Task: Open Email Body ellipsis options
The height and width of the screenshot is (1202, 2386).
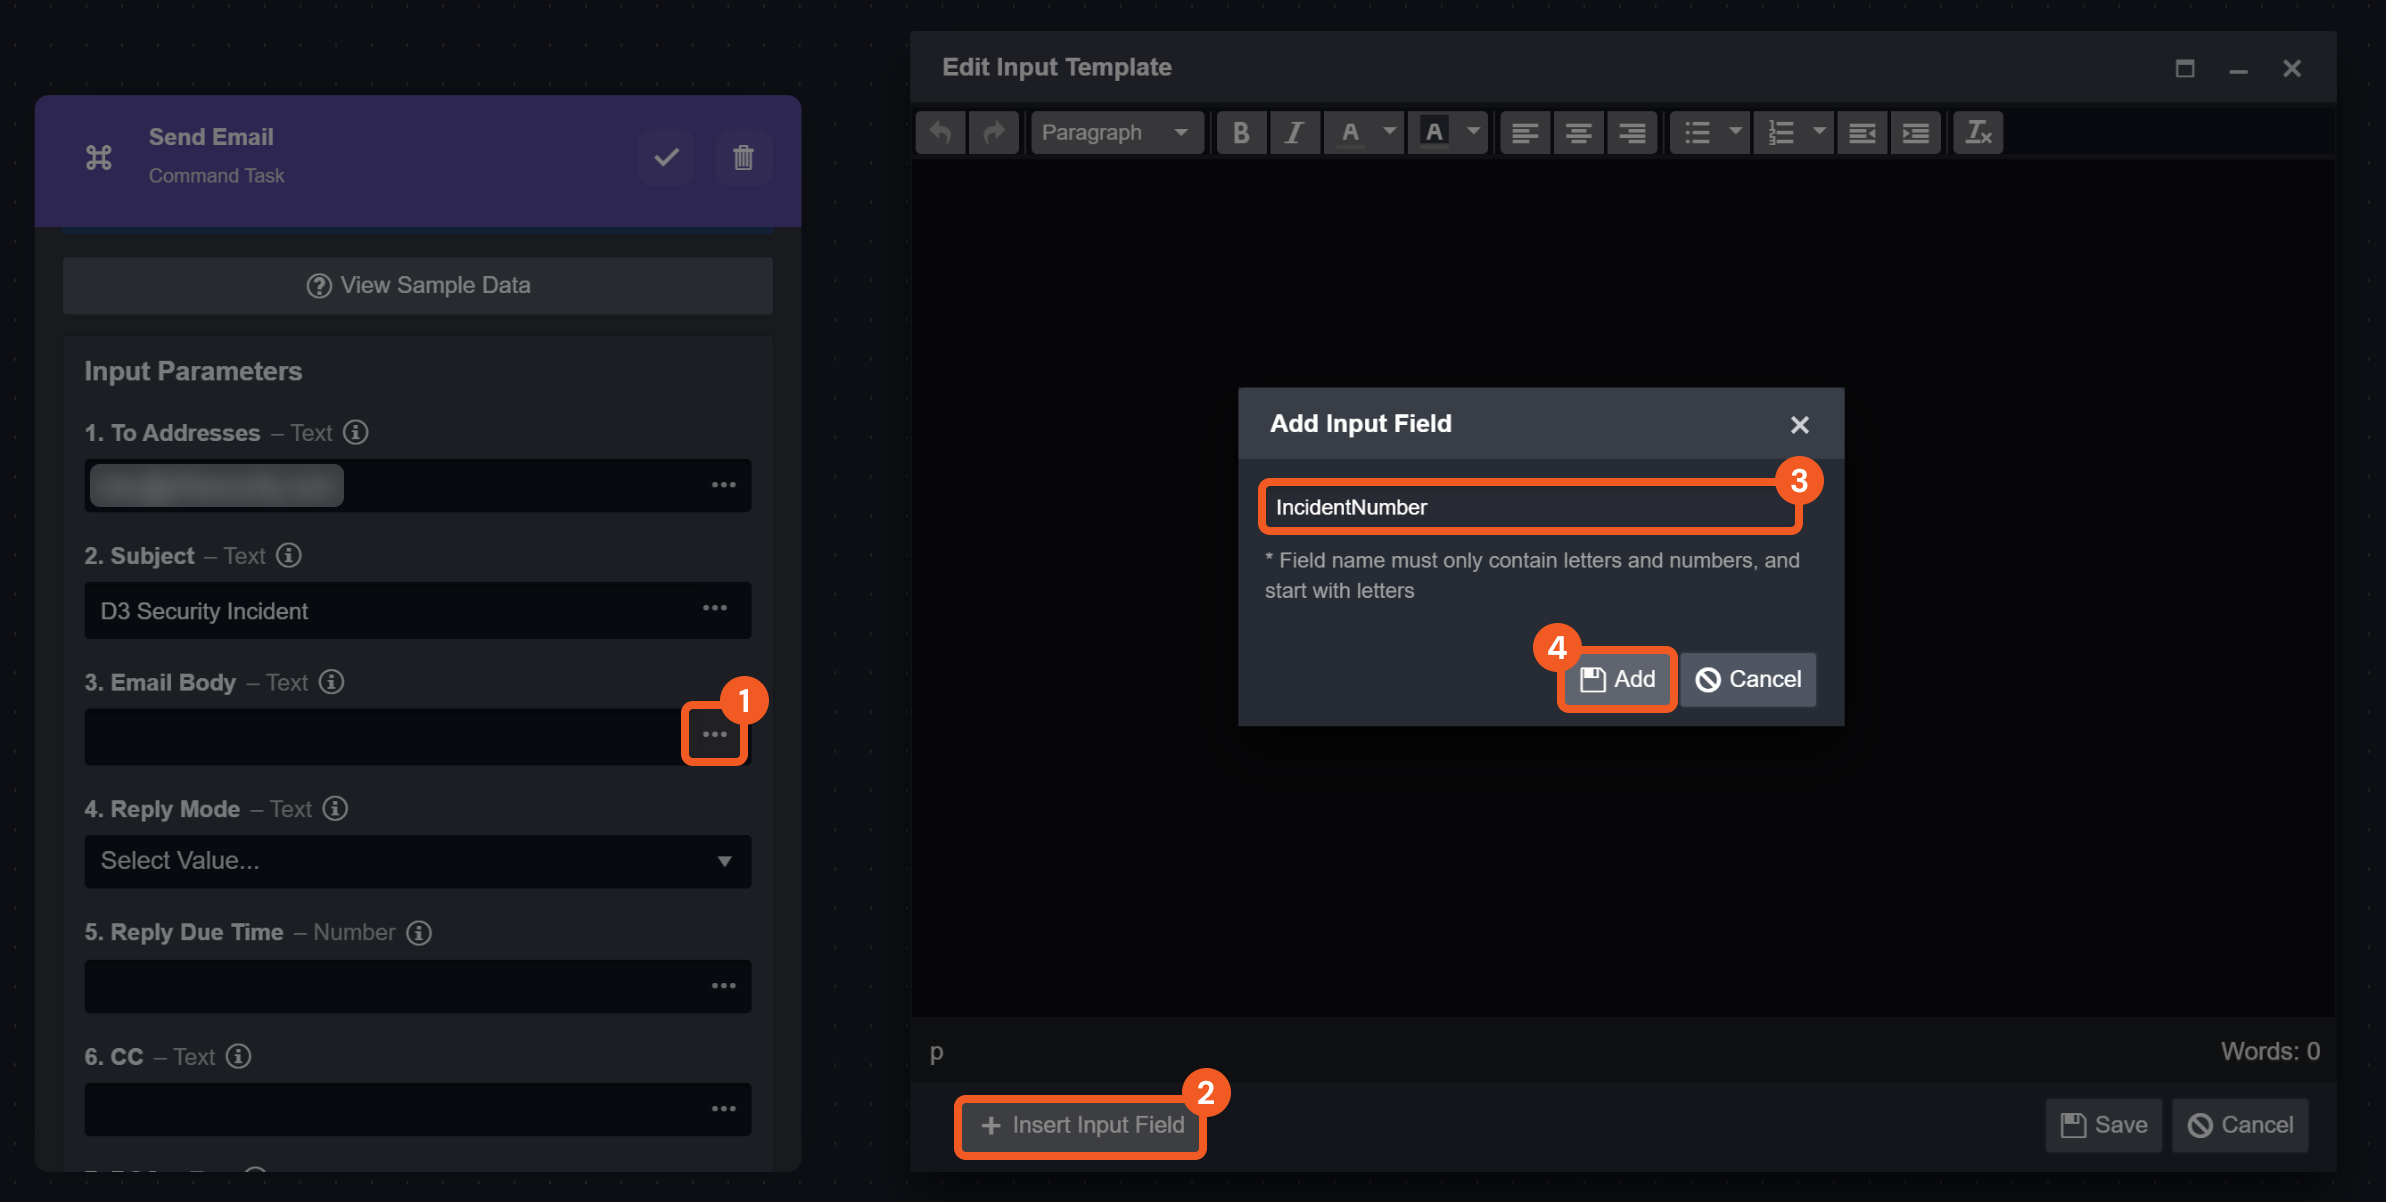Action: pos(714,735)
